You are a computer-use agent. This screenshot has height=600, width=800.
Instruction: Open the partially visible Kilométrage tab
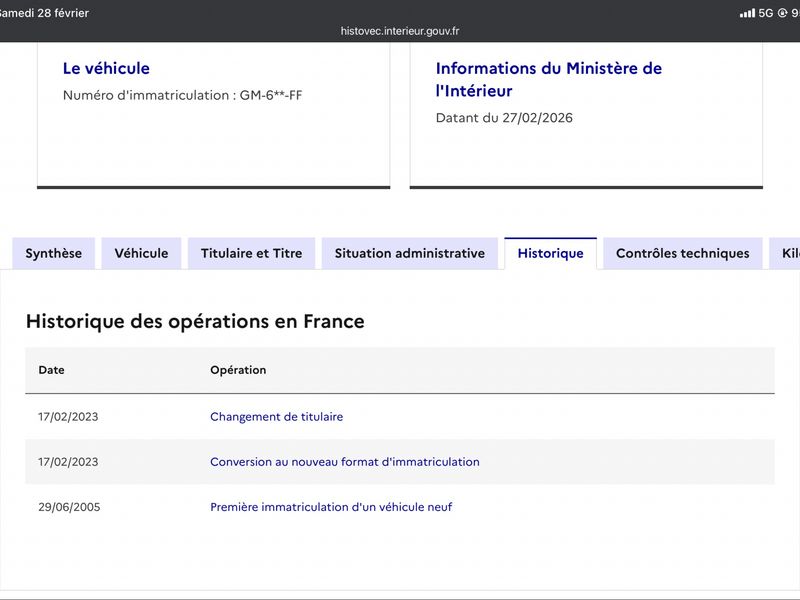788,253
